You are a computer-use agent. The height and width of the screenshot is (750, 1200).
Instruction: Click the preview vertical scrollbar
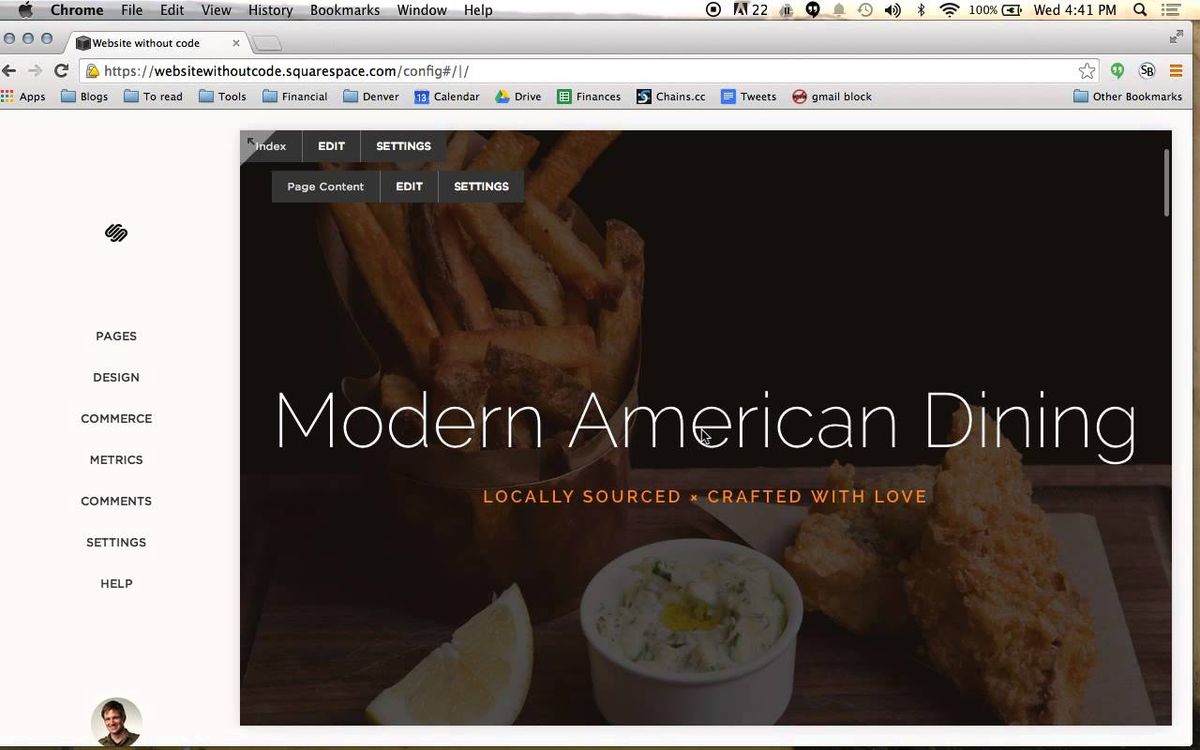[x=1165, y=182]
